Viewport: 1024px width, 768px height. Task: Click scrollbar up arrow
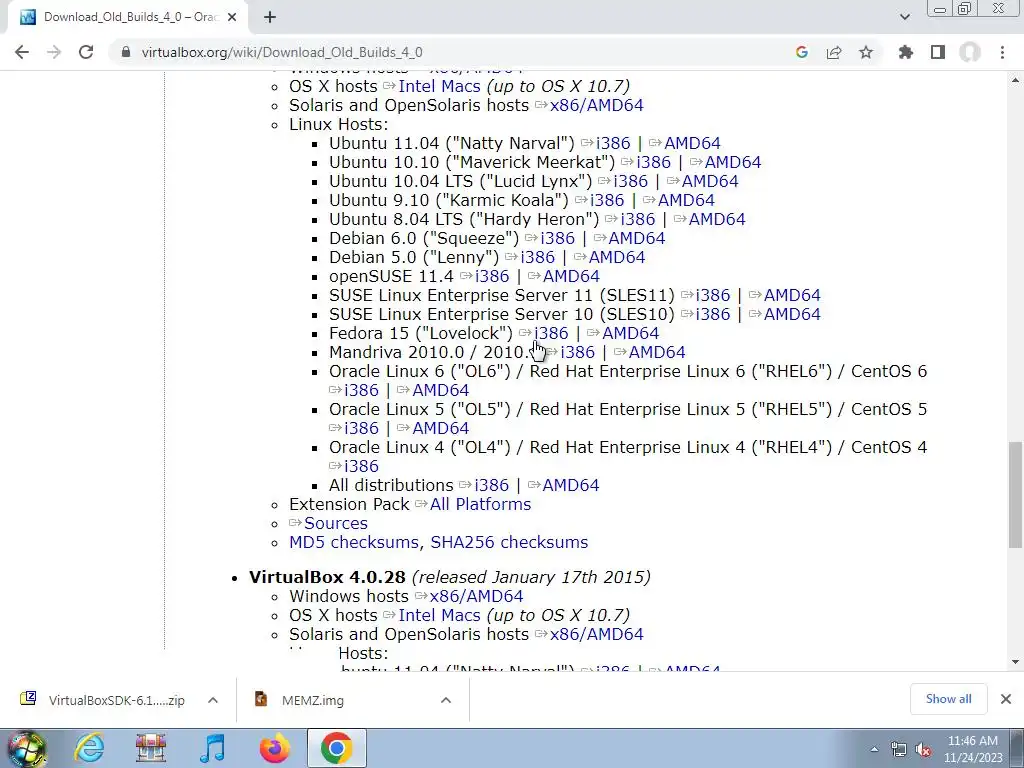[1015, 80]
